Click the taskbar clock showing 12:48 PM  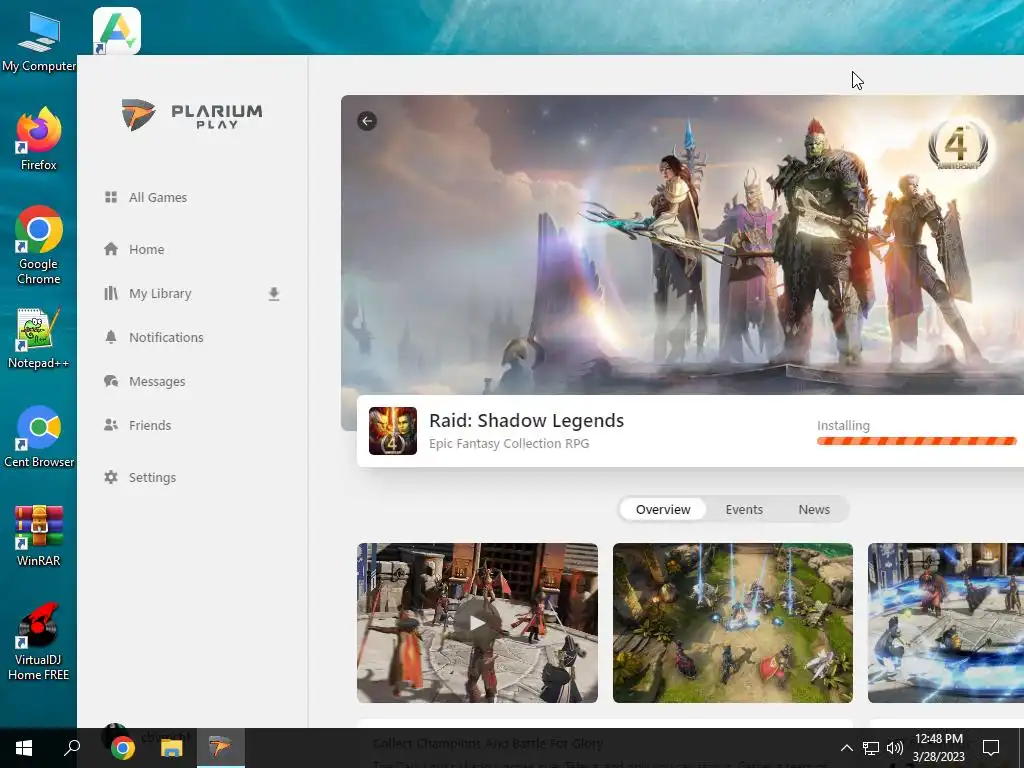[x=938, y=748]
